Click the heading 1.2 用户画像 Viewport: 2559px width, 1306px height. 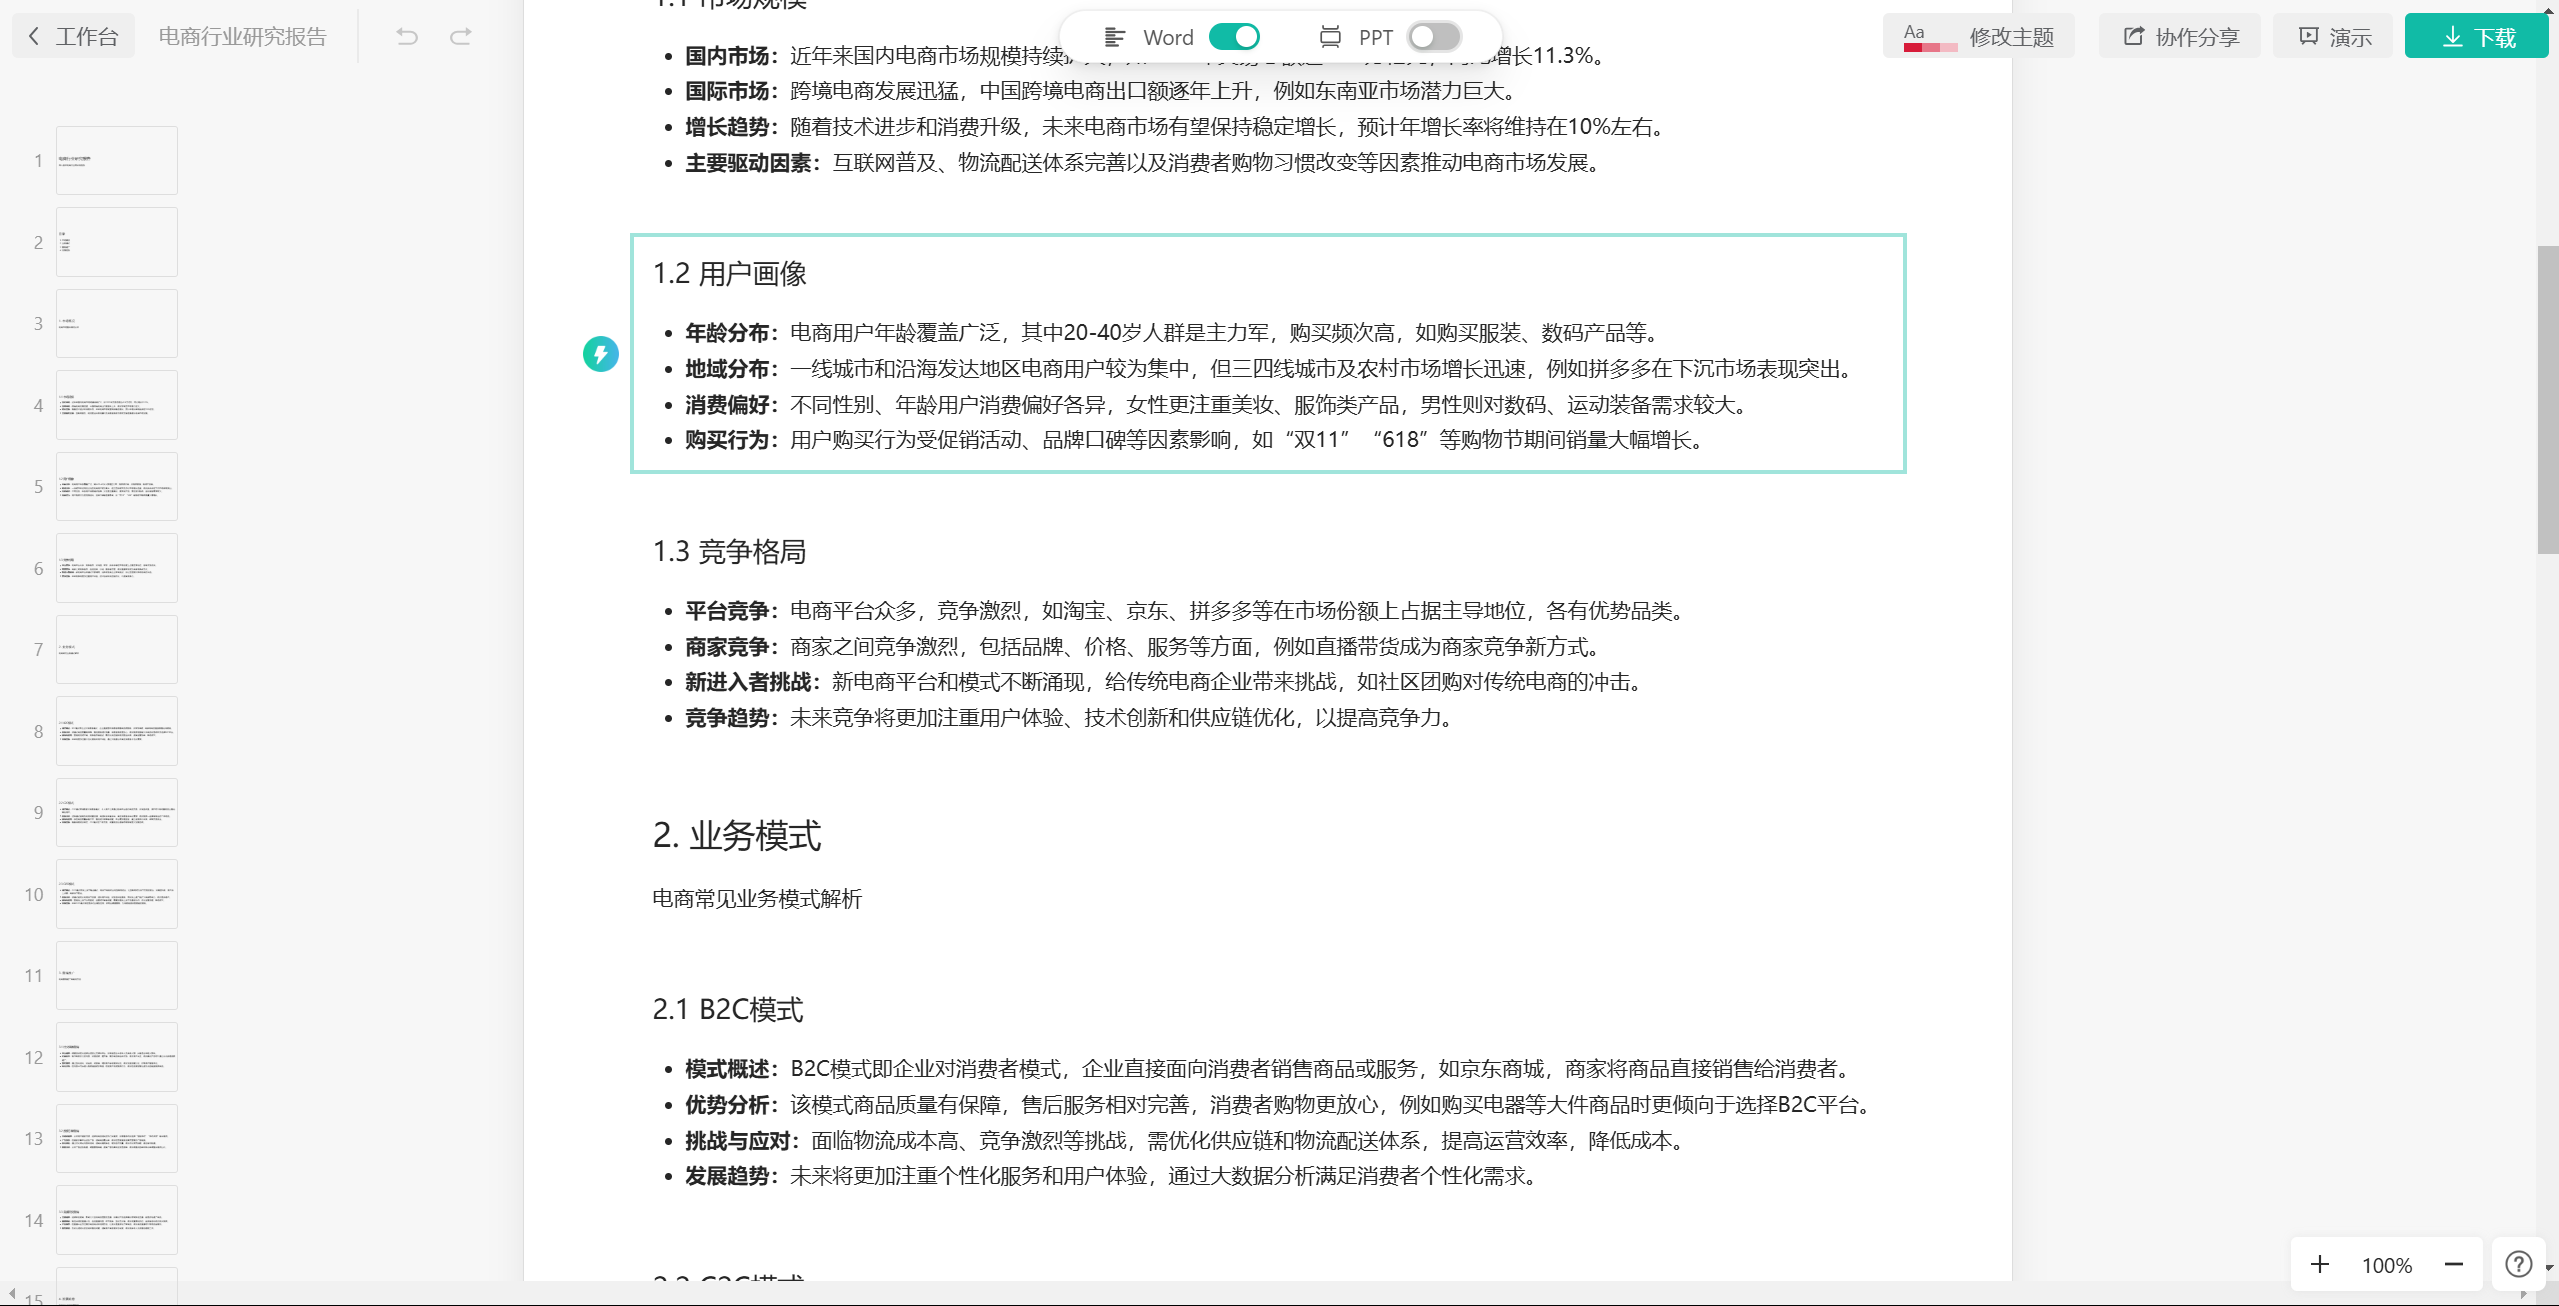coord(729,274)
